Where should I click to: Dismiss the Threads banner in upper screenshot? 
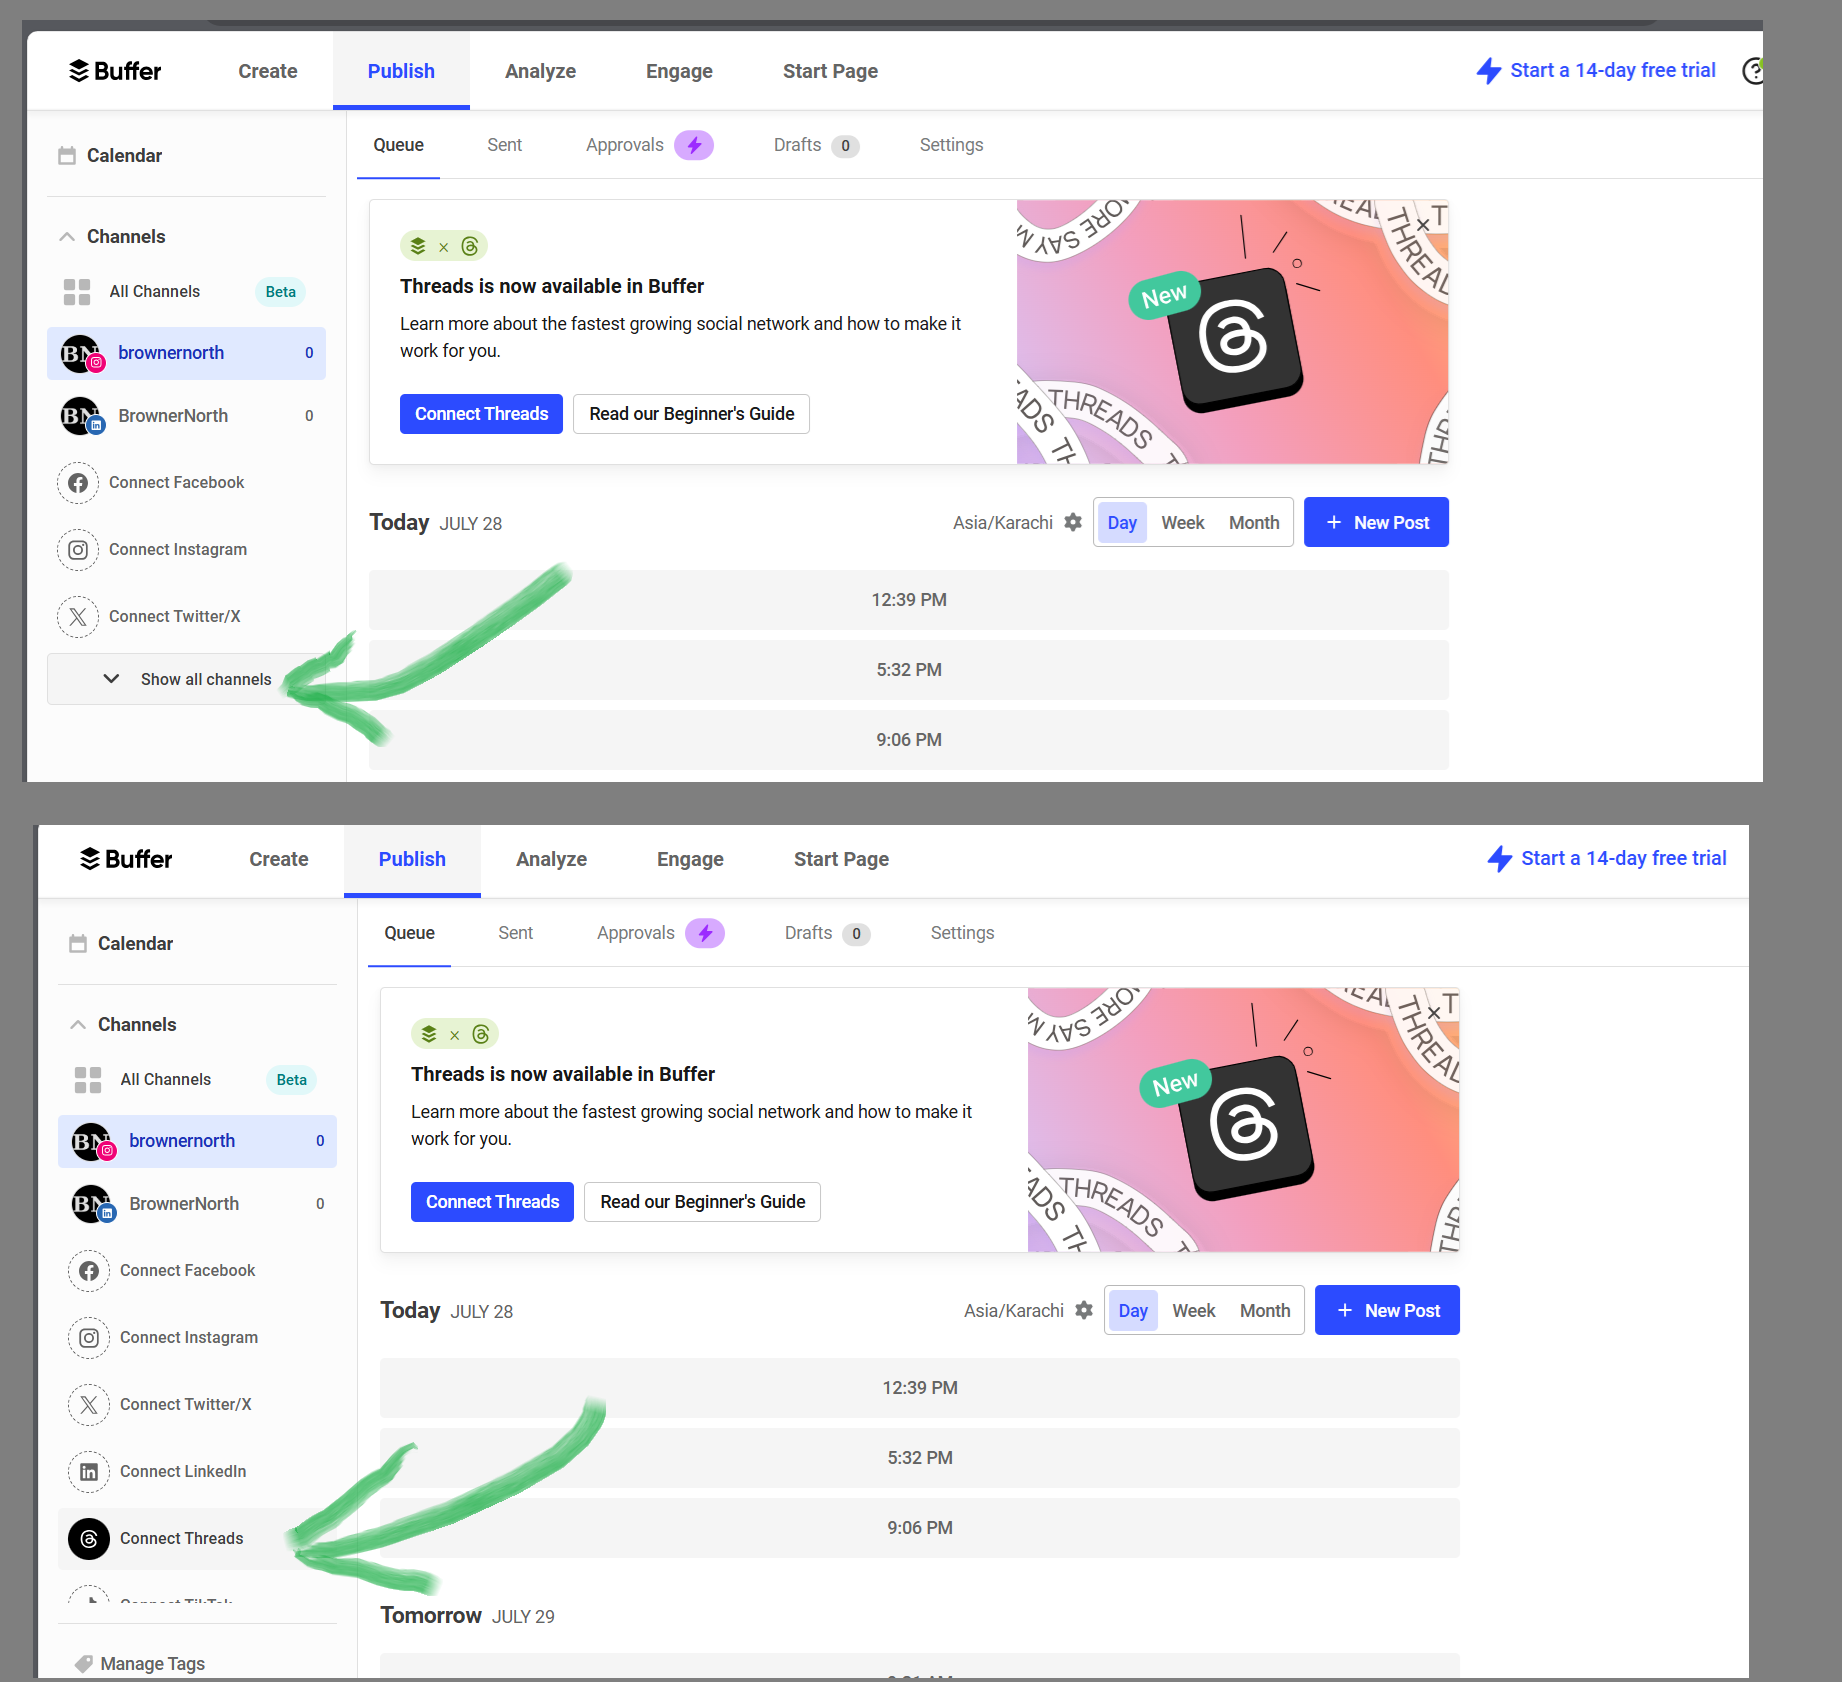tap(1423, 225)
